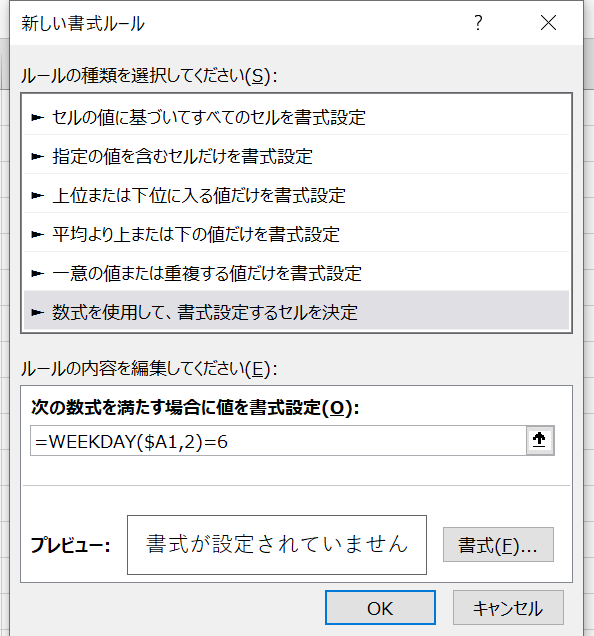
Task: Focus the =WEEKDAY($A1,2)=6 formula field
Action: [x=278, y=440]
